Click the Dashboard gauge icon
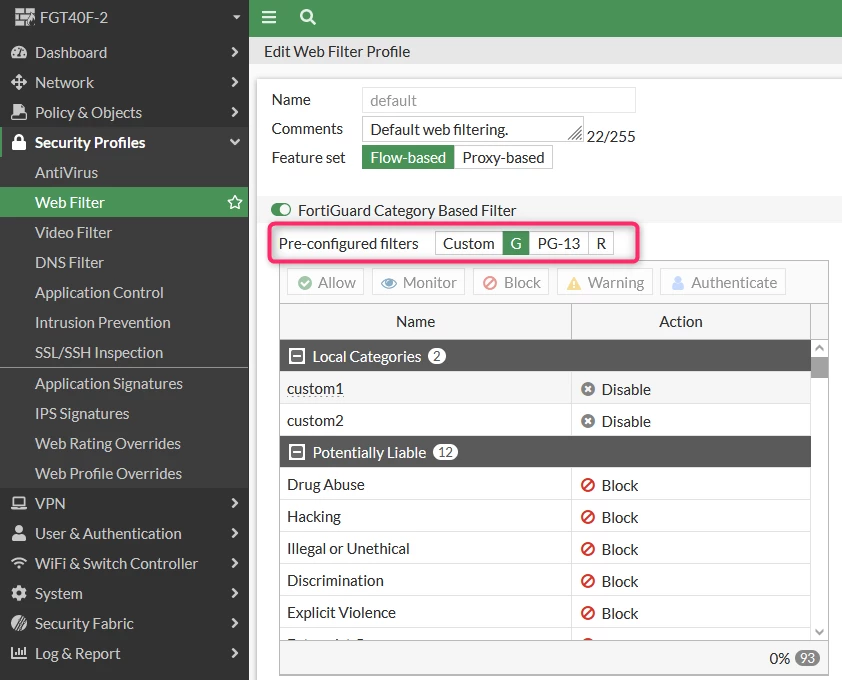The width and height of the screenshot is (842, 680). tap(19, 53)
